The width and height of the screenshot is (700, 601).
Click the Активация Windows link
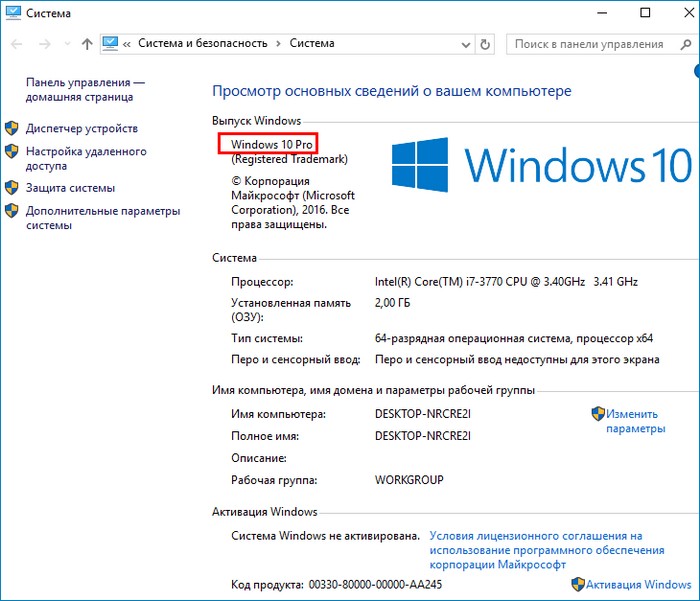[638, 584]
